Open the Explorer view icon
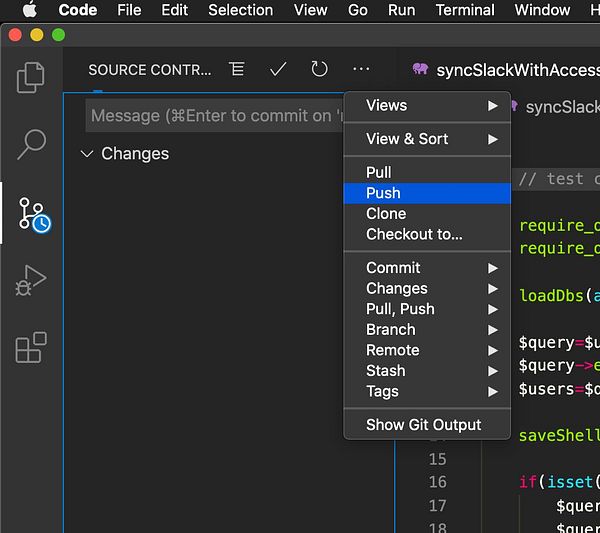Viewport: 600px width, 533px height. (x=31, y=77)
